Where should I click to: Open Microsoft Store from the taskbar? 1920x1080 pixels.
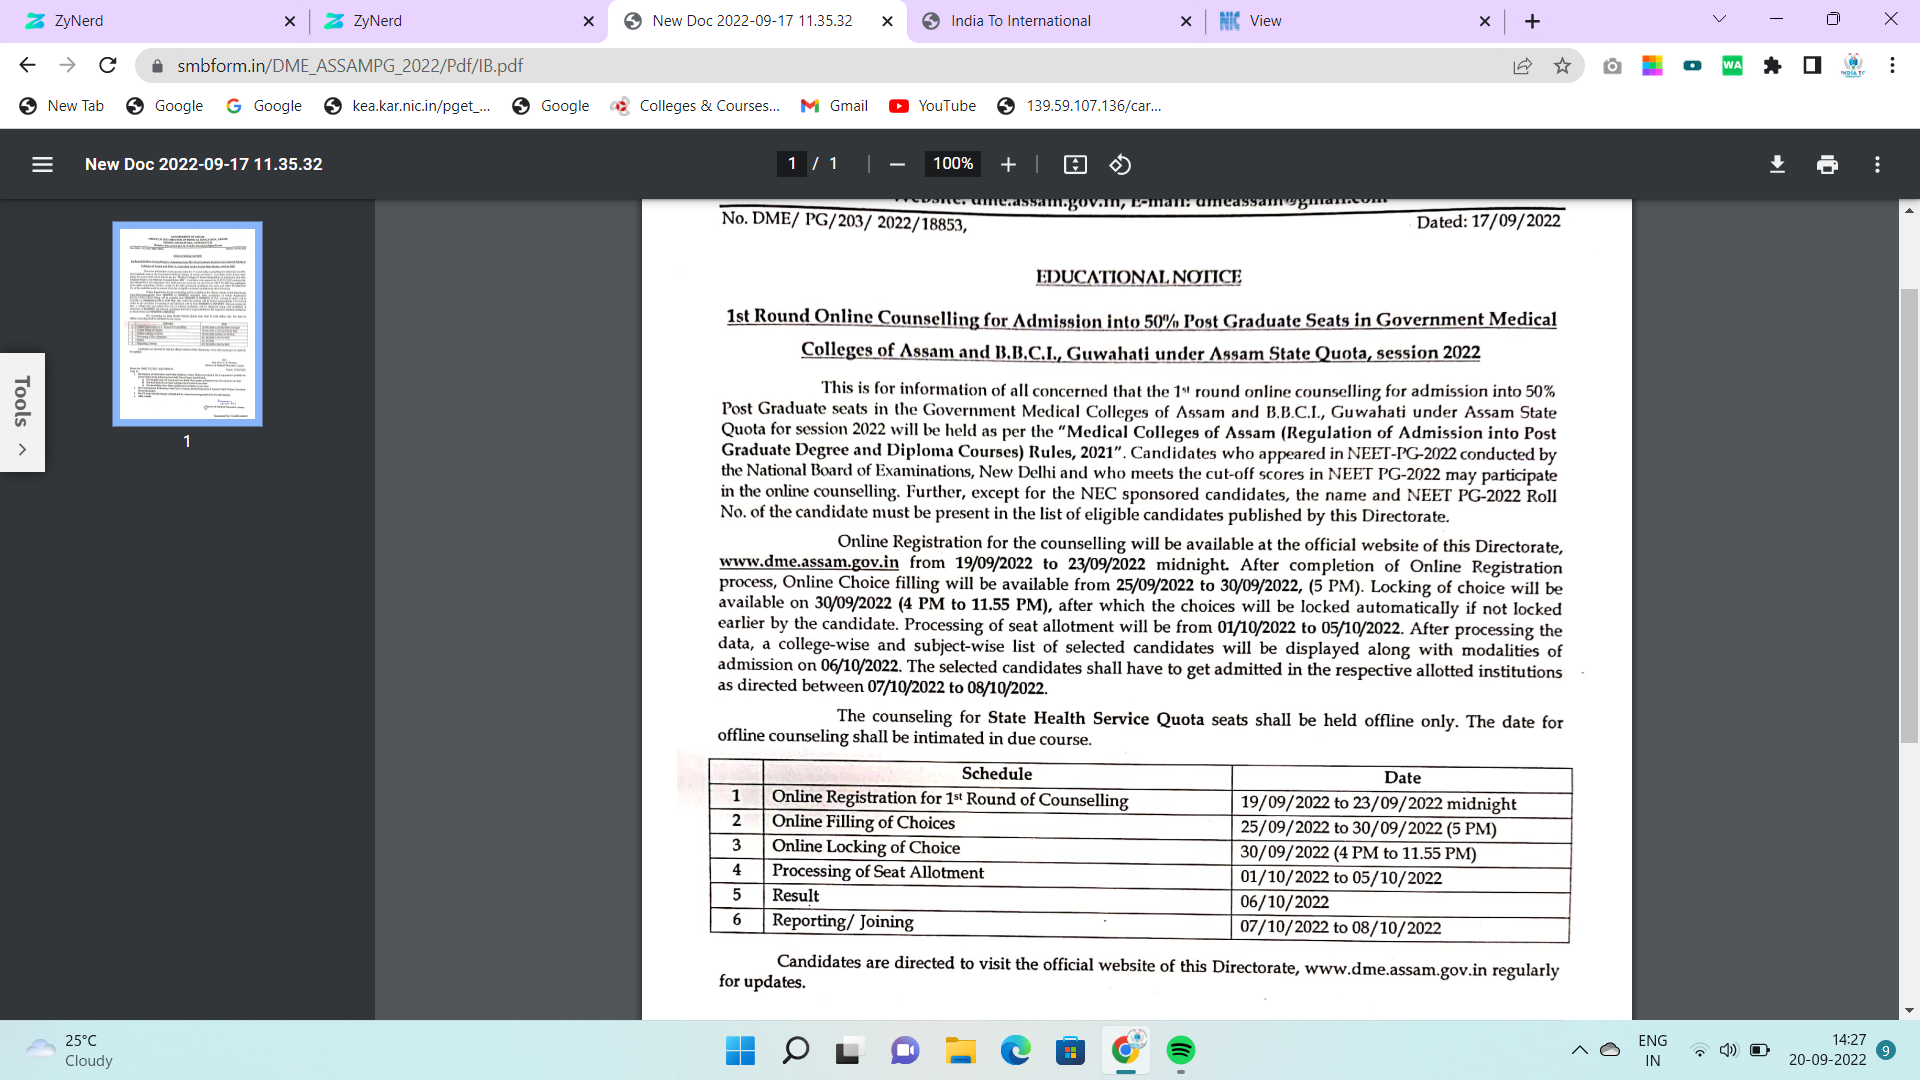pos(1070,1050)
